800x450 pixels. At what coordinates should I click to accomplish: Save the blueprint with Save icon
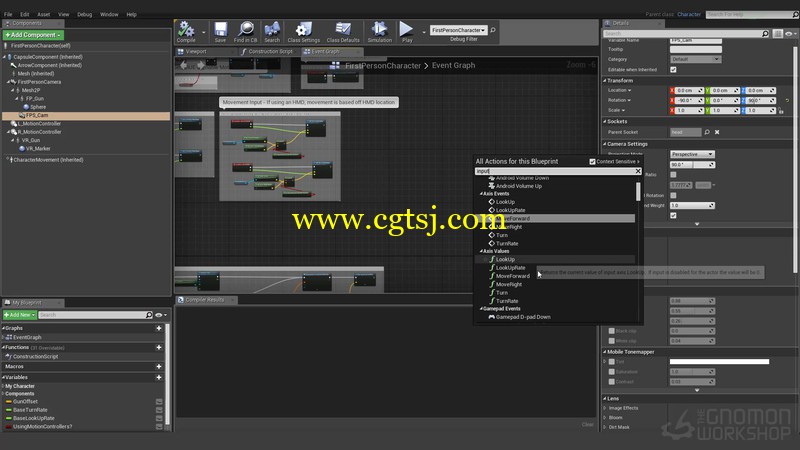click(x=220, y=32)
